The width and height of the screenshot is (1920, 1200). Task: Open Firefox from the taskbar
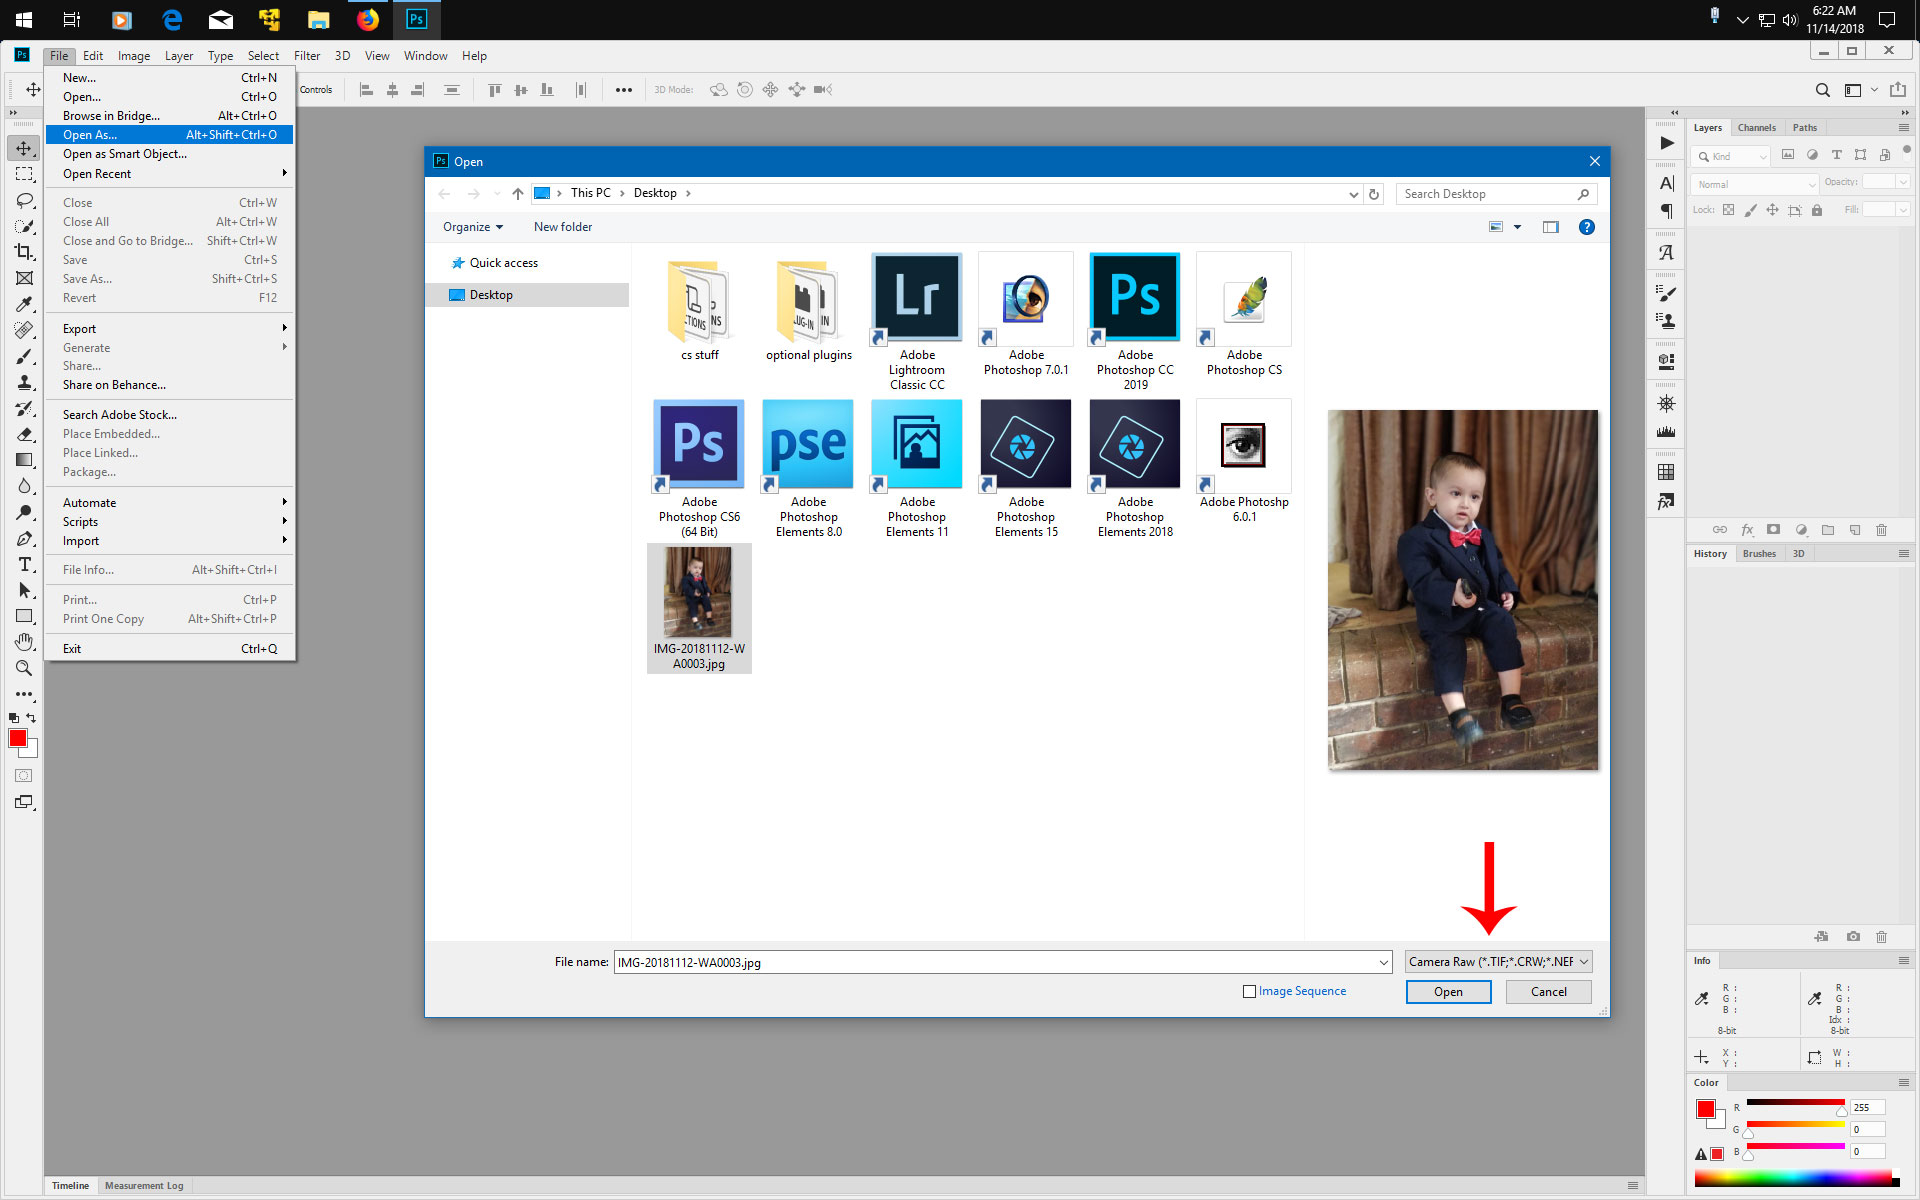368,19
